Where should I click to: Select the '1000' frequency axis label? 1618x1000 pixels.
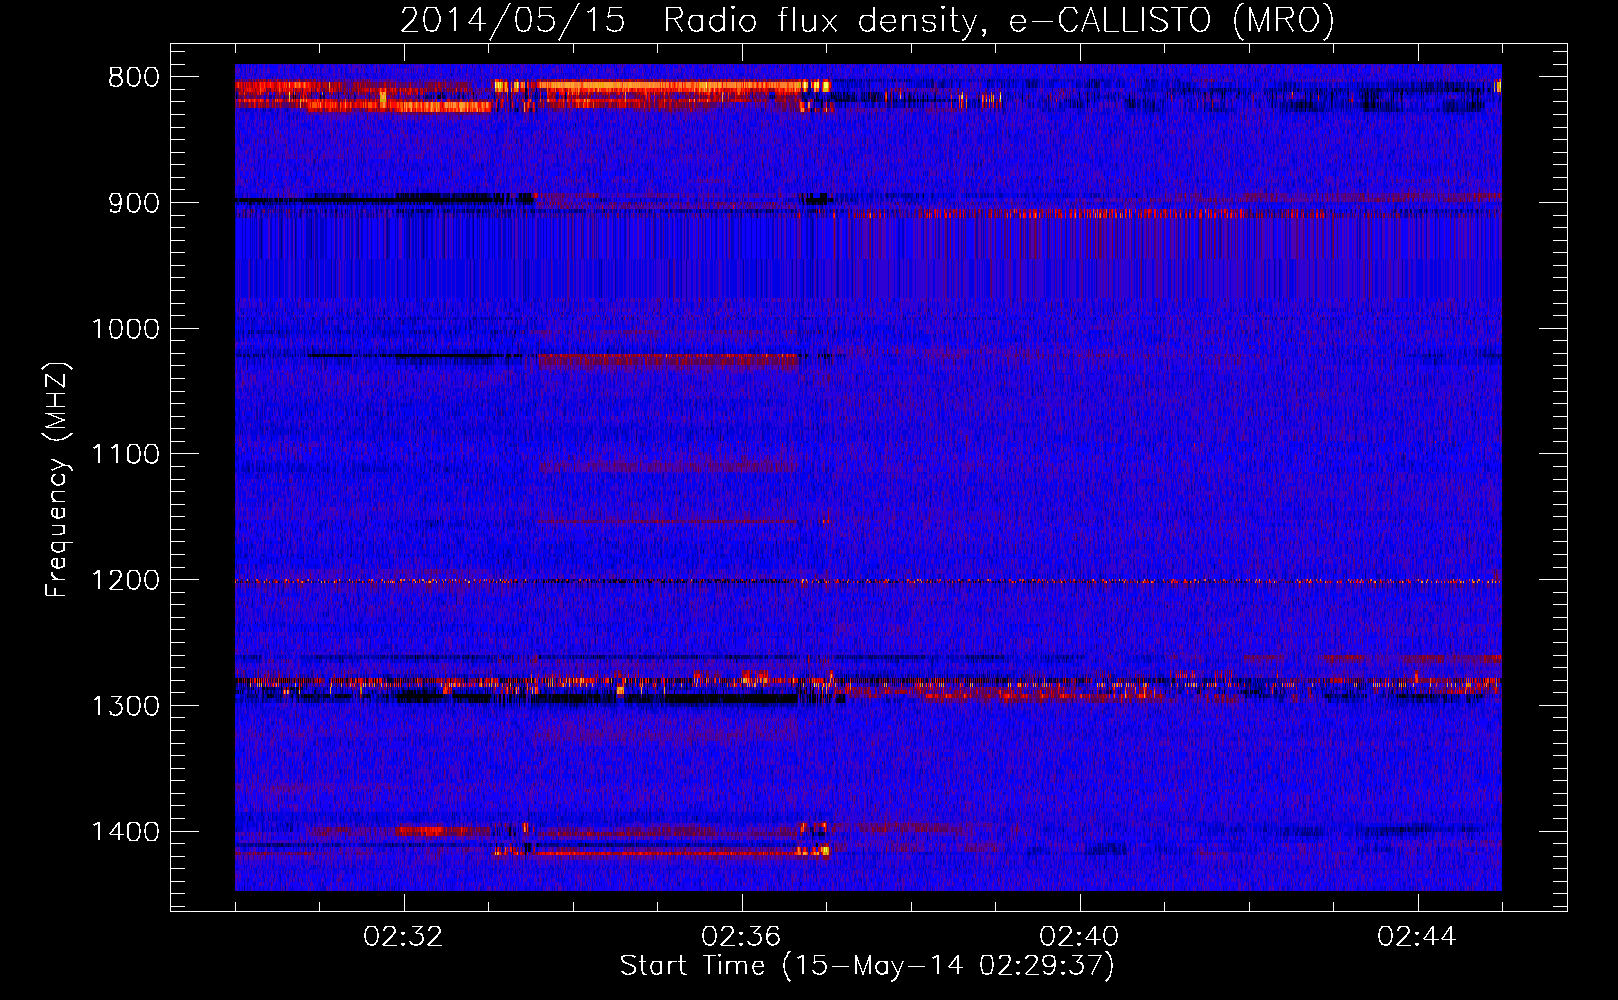tap(126, 329)
